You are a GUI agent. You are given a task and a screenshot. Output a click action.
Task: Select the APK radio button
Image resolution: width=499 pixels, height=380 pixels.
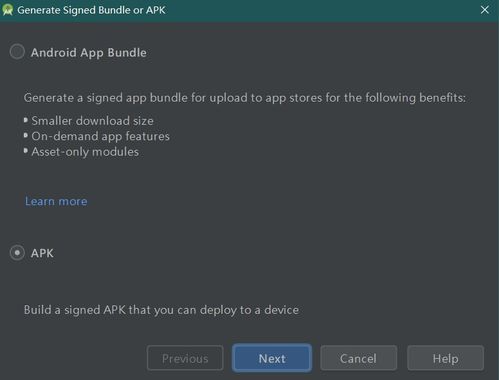(x=17, y=253)
